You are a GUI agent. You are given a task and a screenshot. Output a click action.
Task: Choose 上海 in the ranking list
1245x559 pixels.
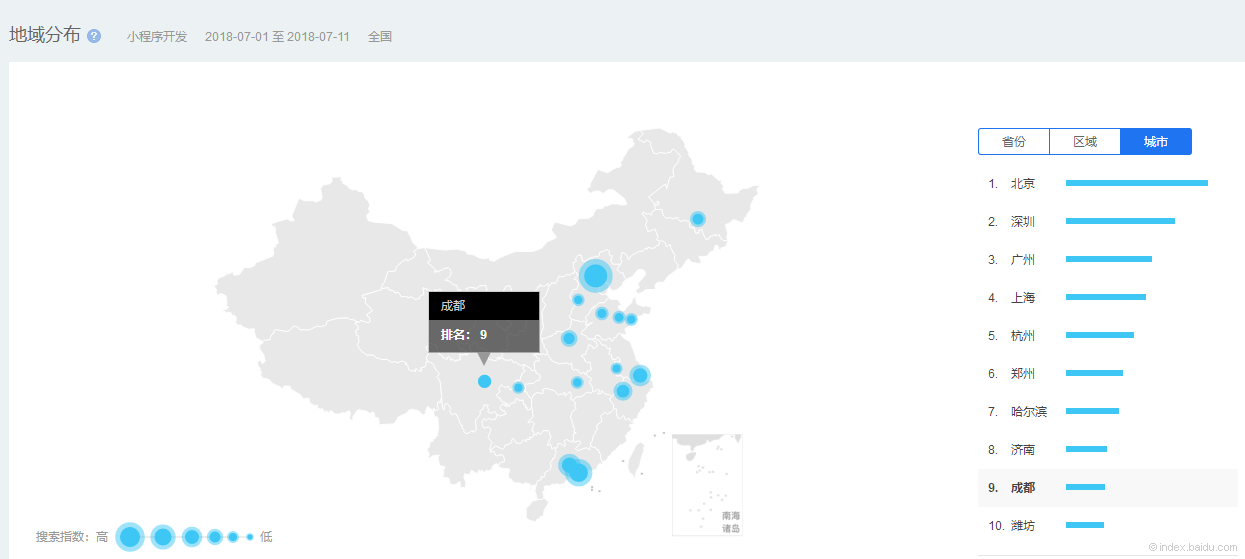[x=1023, y=298]
